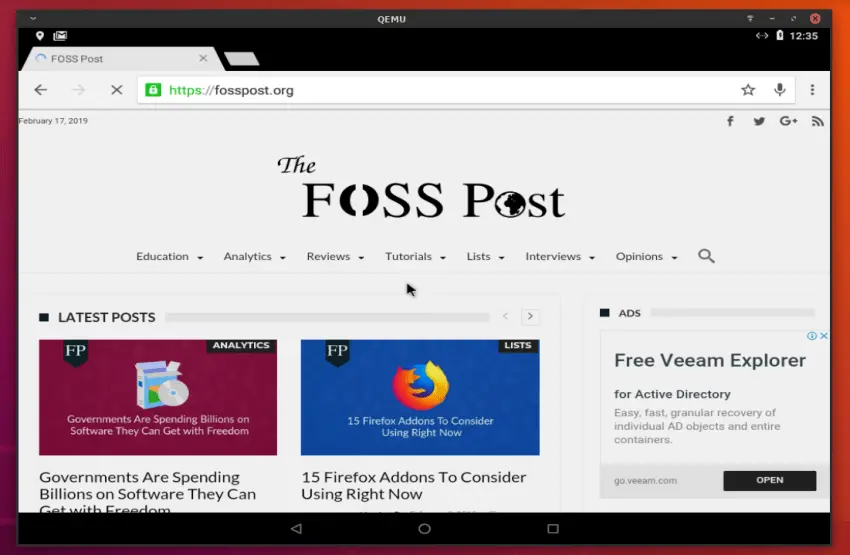
Task: Click the LATEST POSTS heading
Action: pyautogui.click(x=107, y=317)
